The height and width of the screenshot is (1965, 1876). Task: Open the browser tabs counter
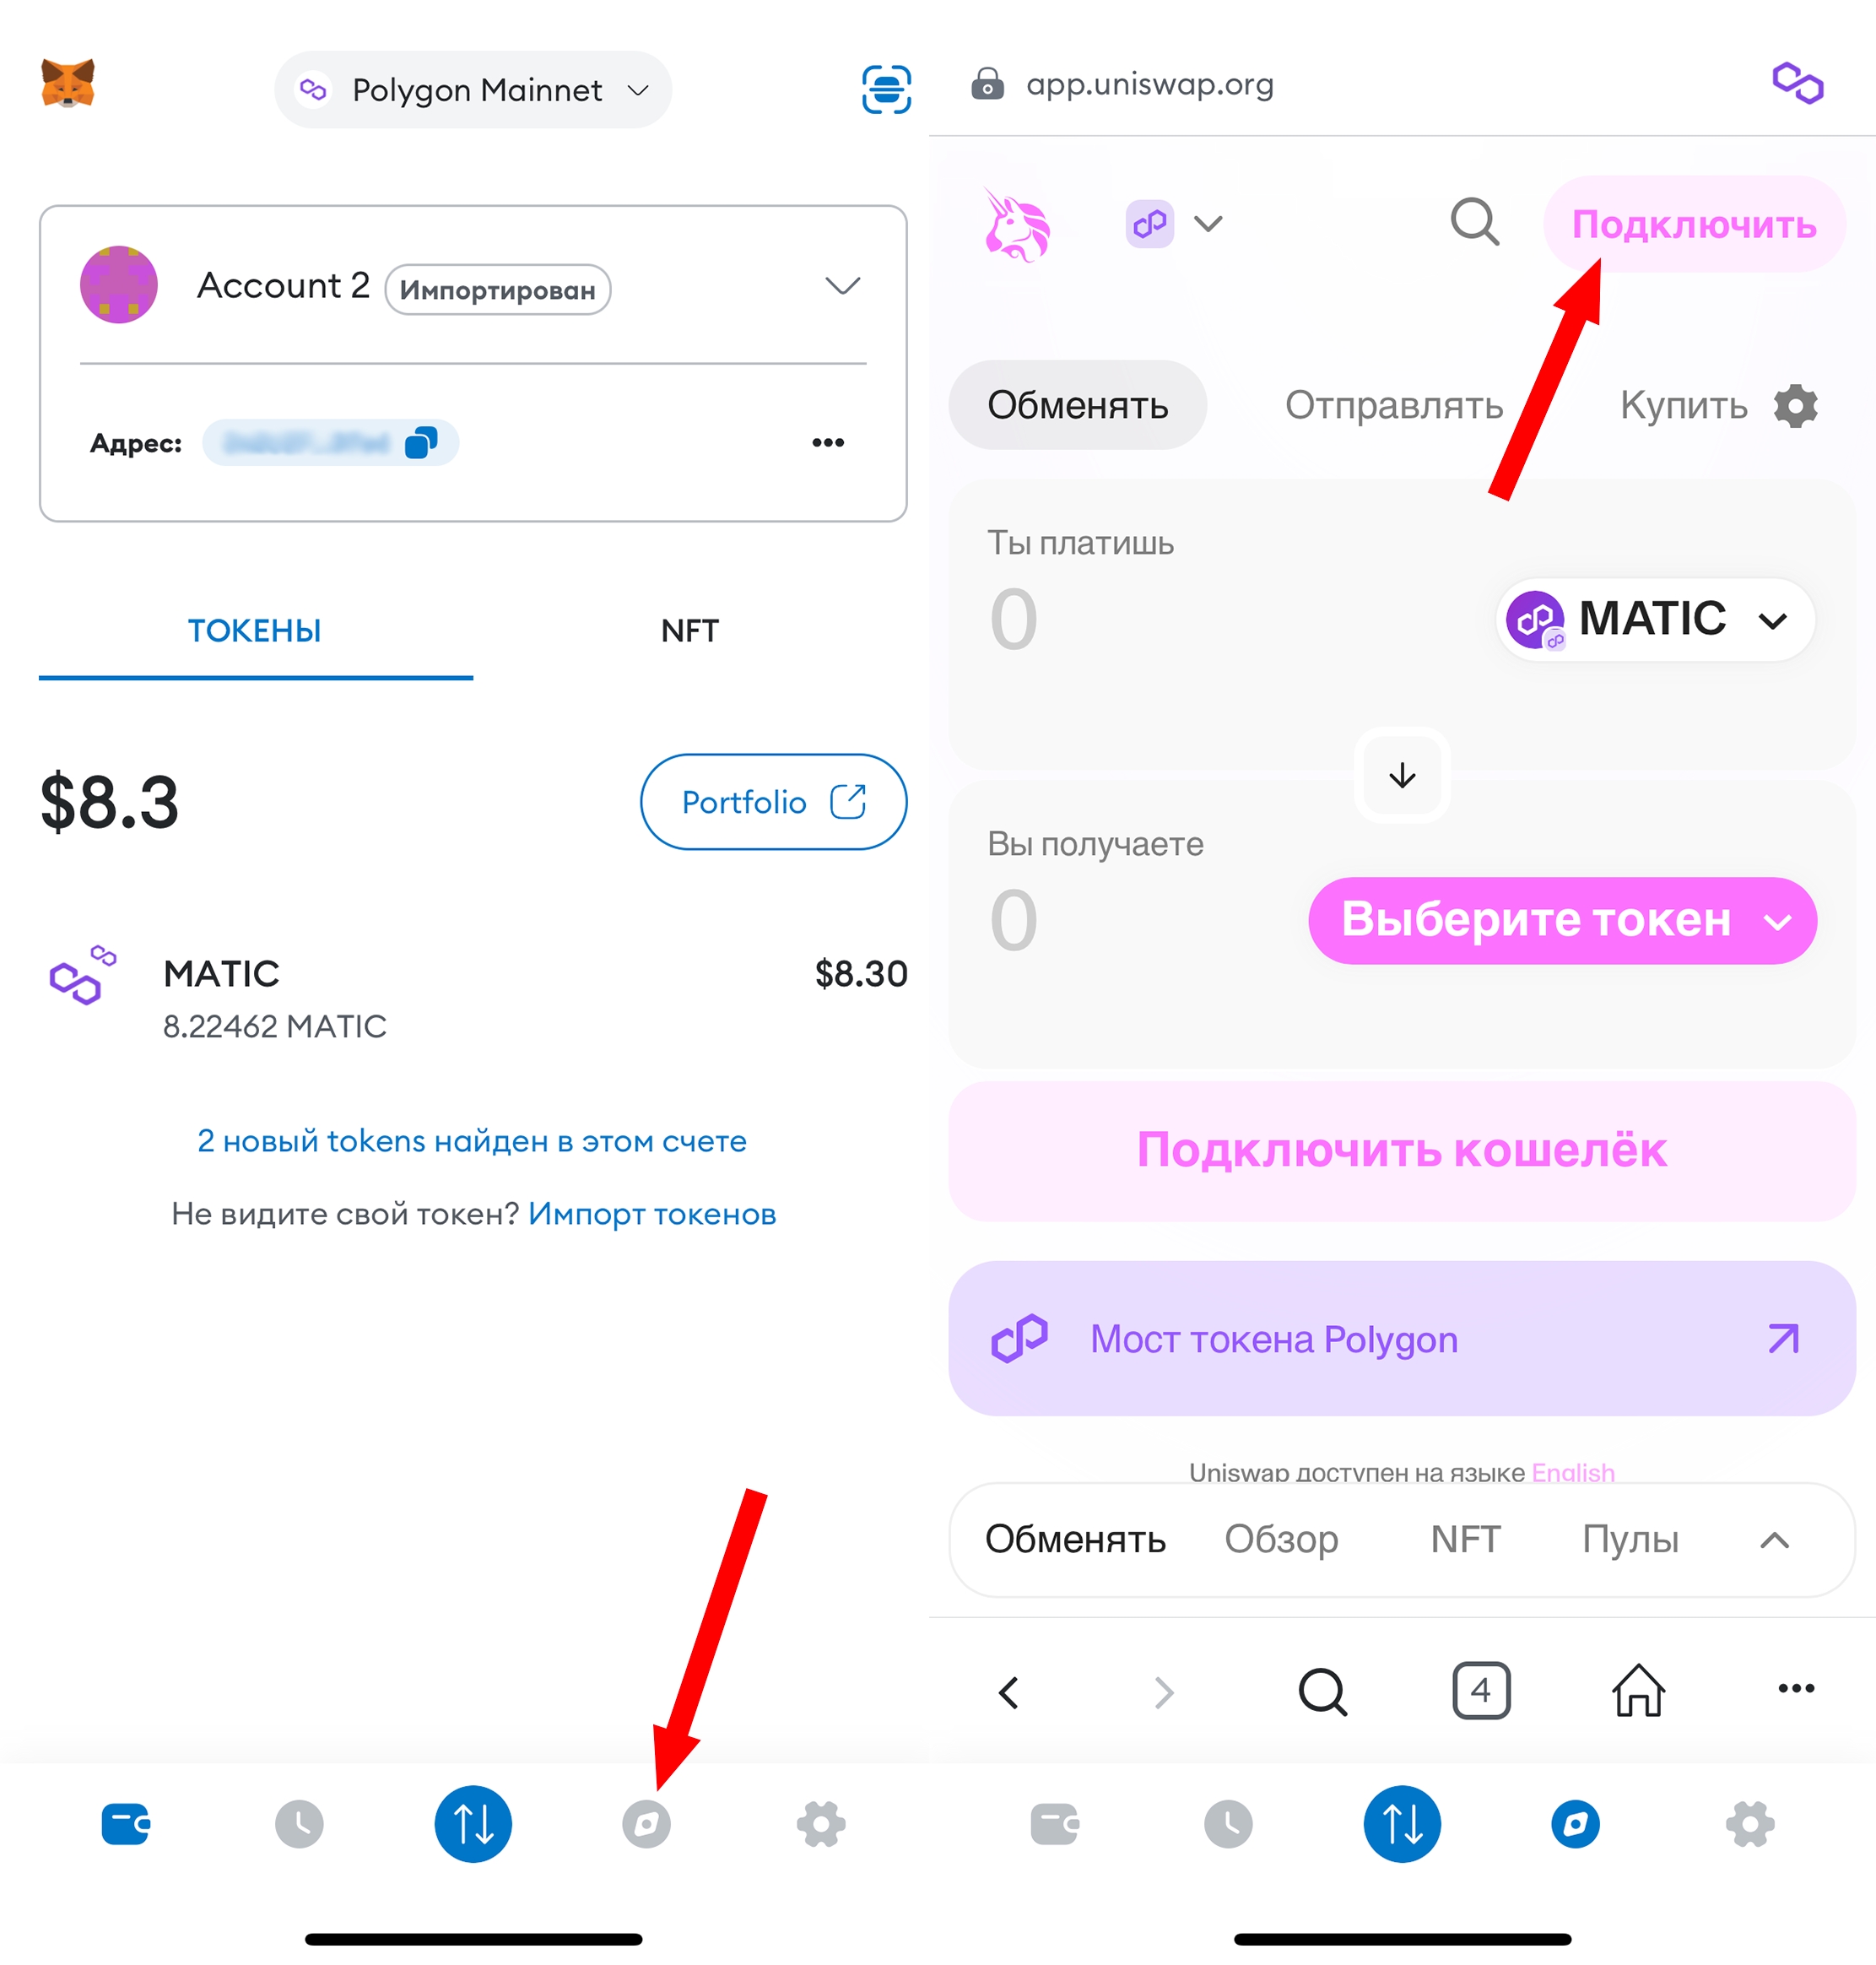pyautogui.click(x=1481, y=1690)
